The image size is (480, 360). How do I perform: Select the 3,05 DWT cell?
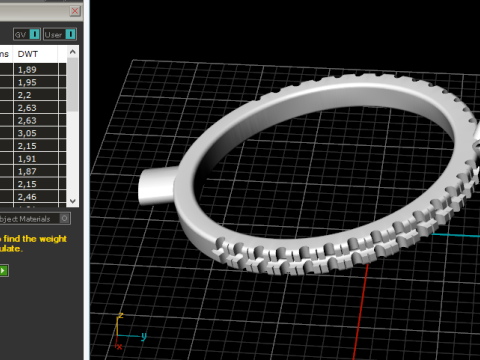coord(36,133)
